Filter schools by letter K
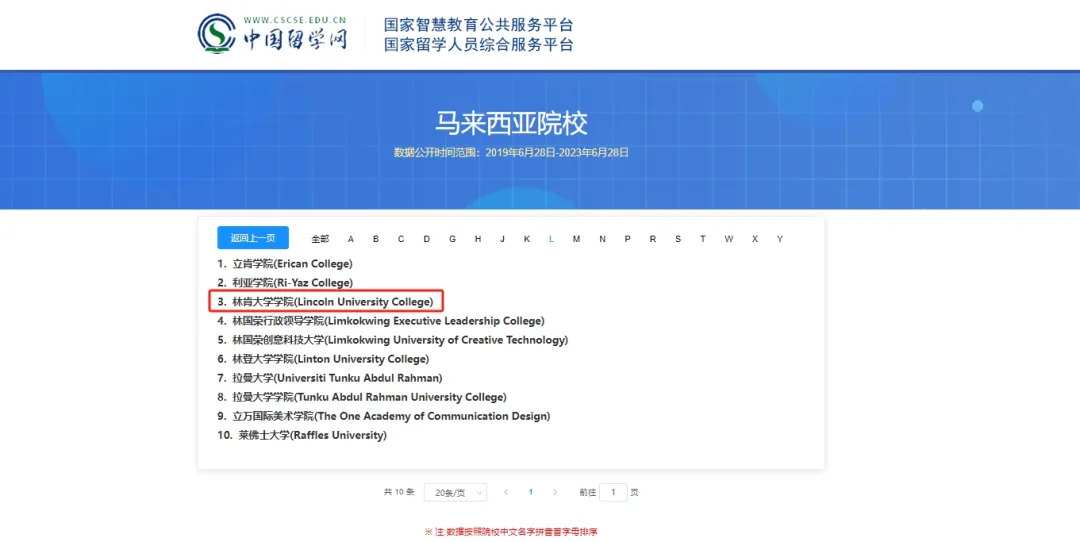This screenshot has width=1080, height=542. tap(527, 239)
